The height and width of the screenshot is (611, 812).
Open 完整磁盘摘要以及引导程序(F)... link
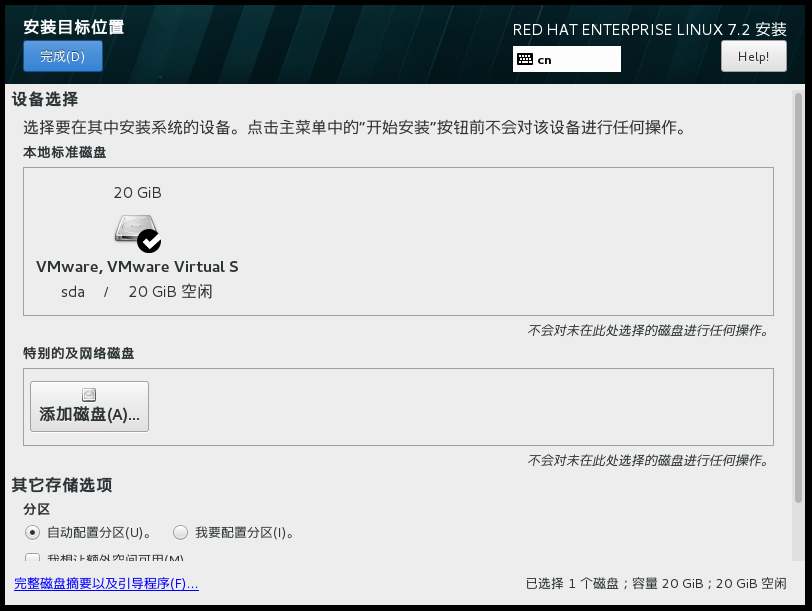(106, 584)
